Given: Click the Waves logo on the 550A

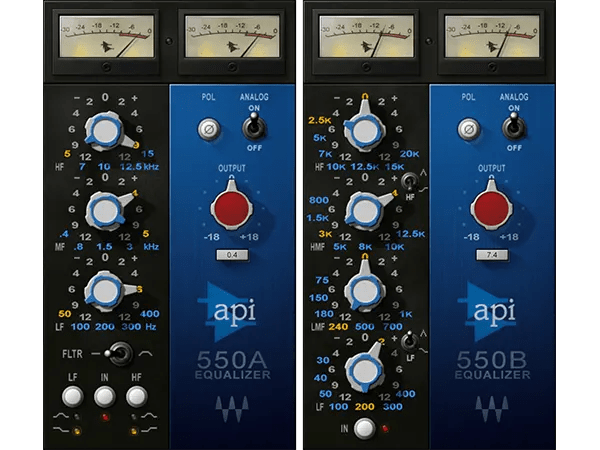Looking at the screenshot, I should (x=232, y=408).
